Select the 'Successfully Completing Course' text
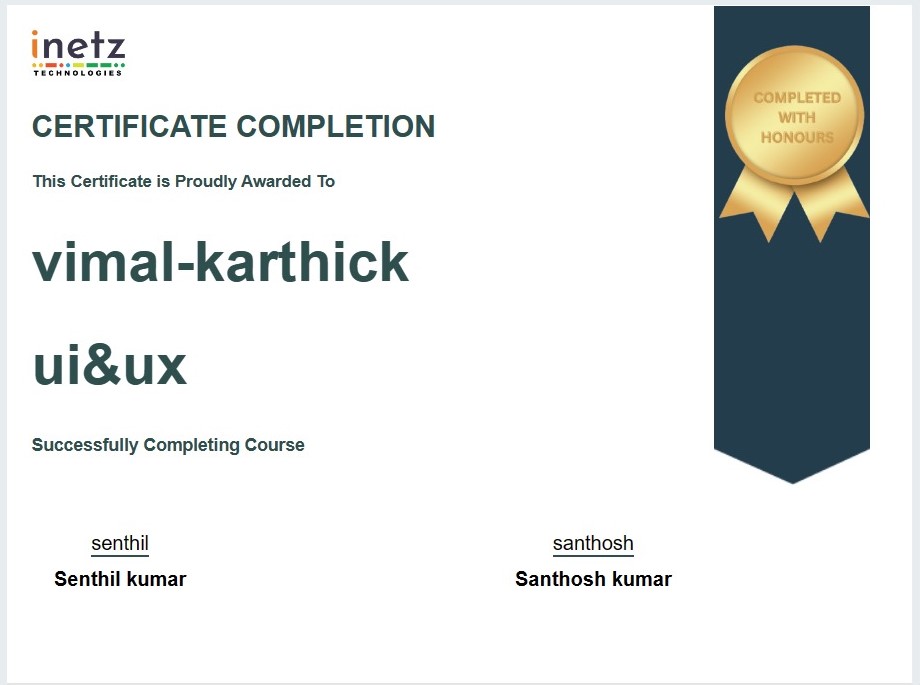920x685 pixels. click(168, 445)
